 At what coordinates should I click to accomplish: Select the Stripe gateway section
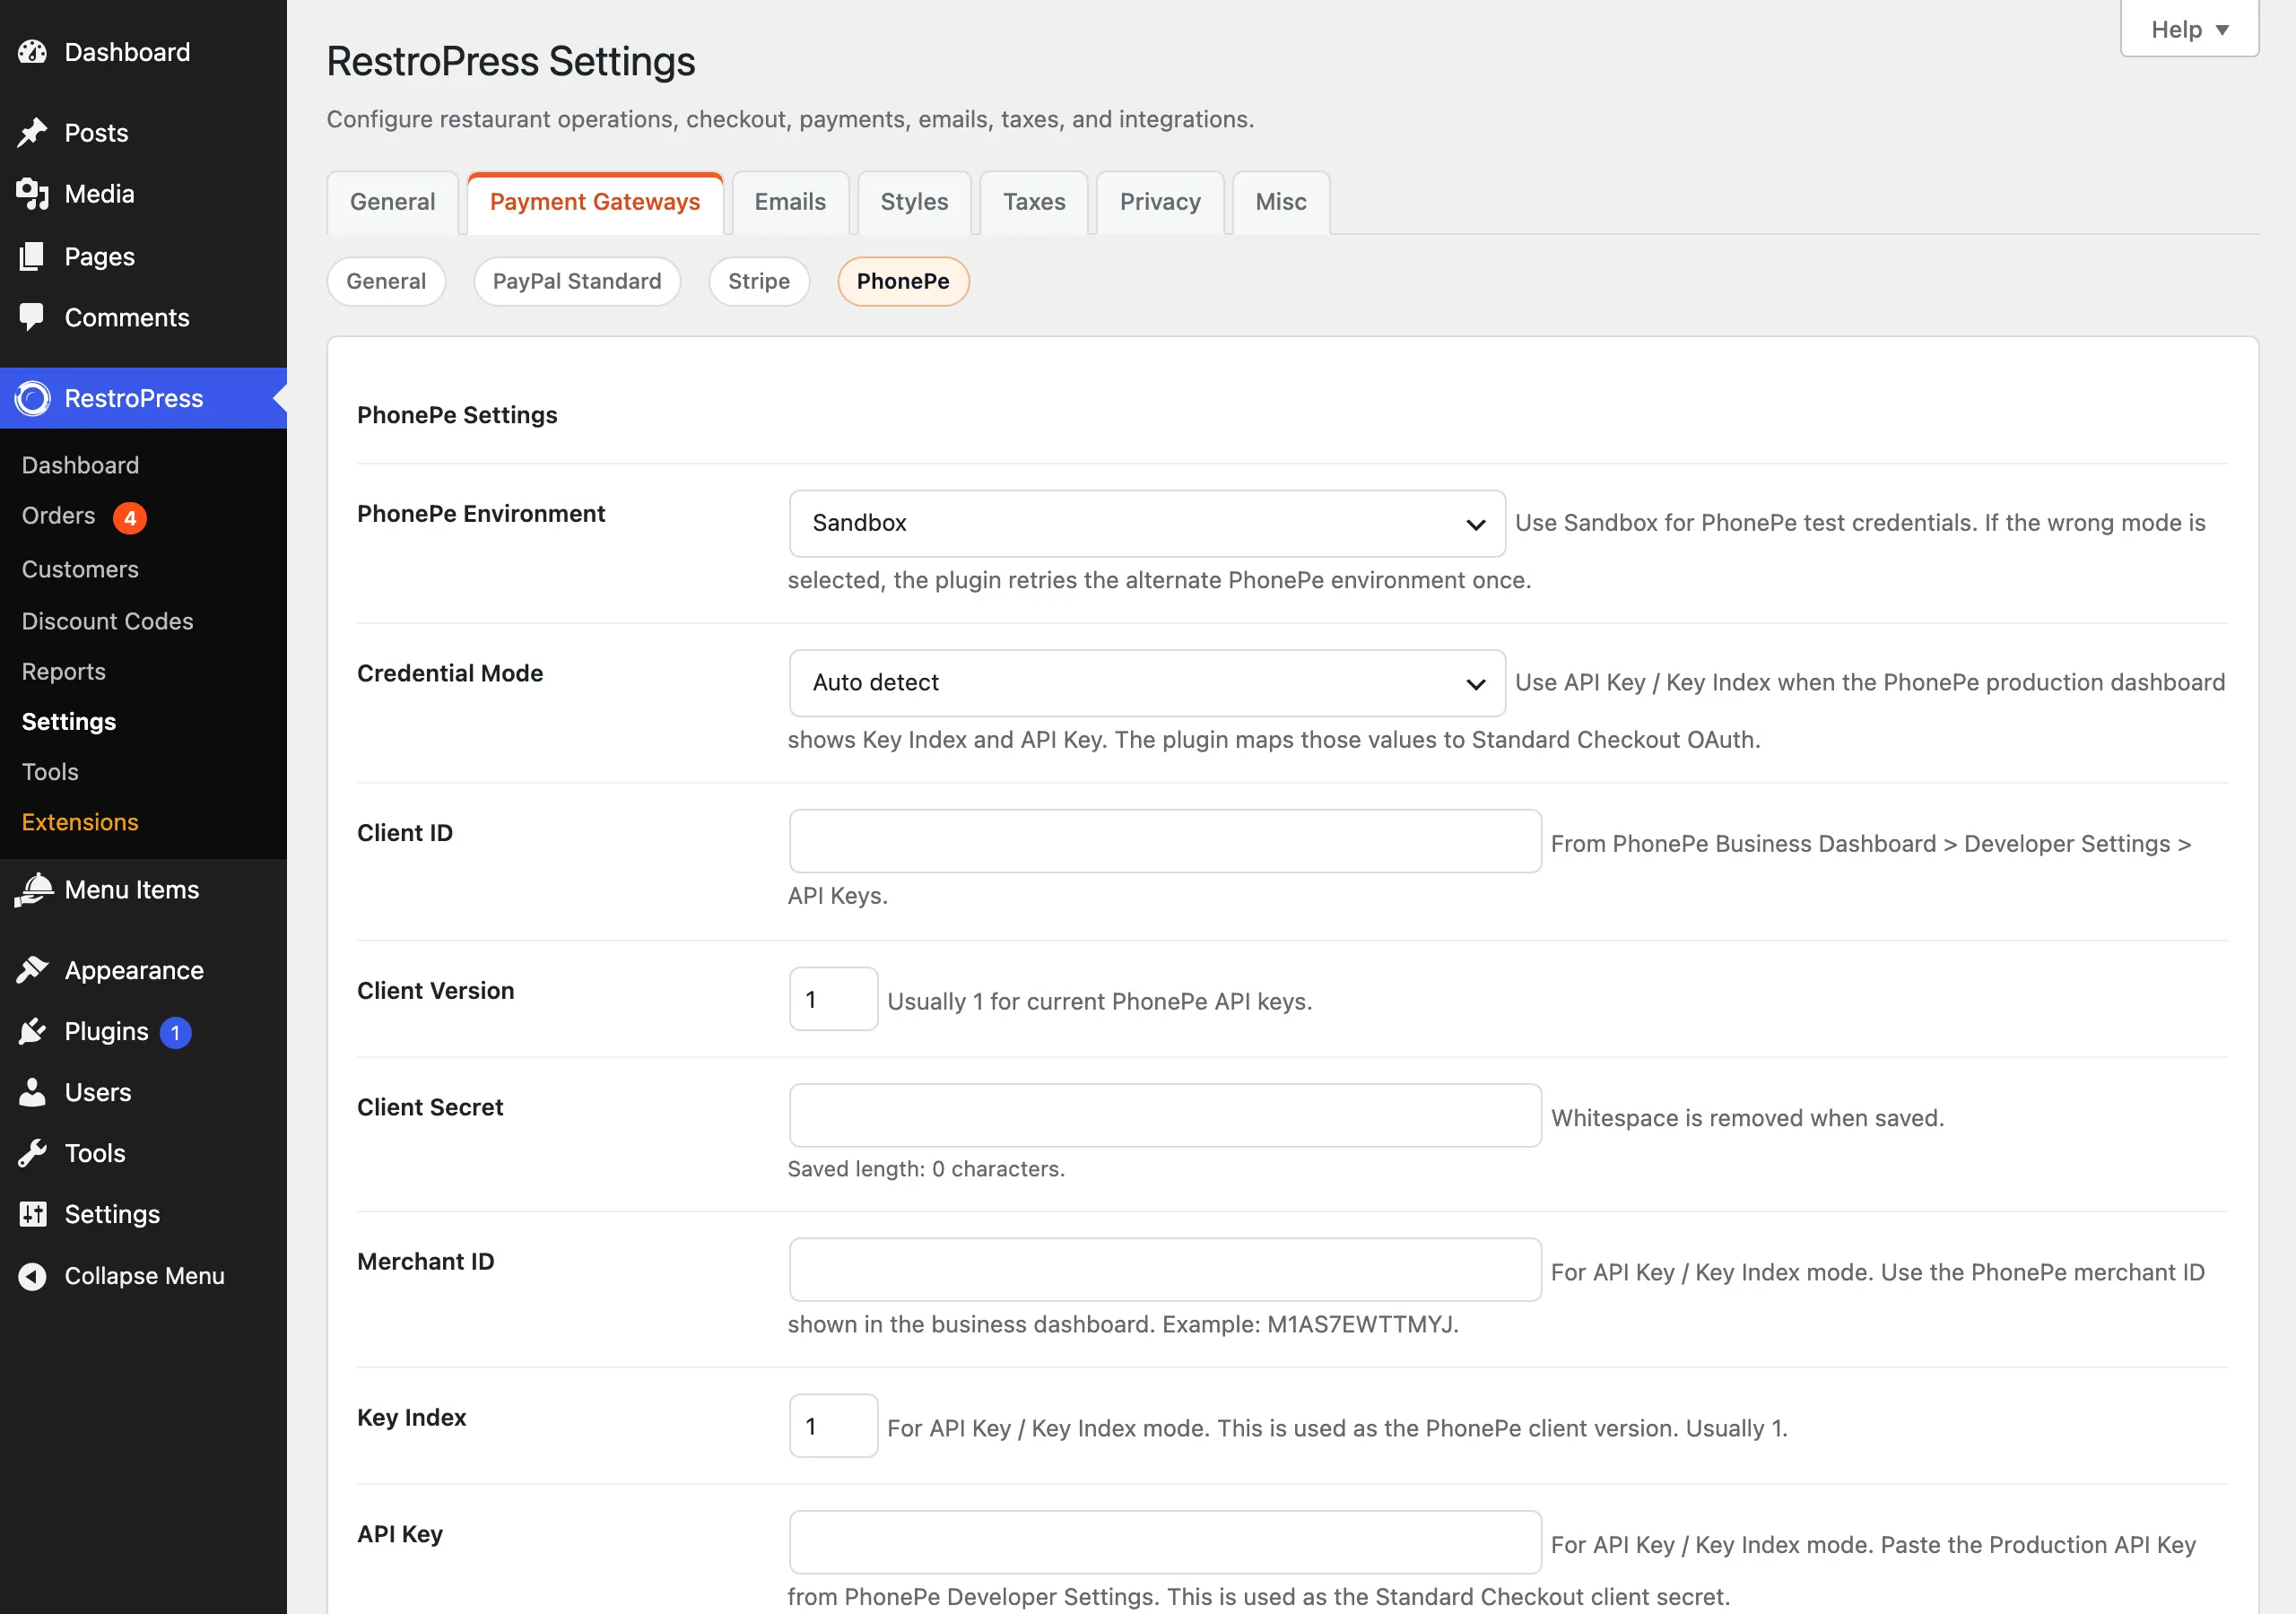click(x=759, y=281)
